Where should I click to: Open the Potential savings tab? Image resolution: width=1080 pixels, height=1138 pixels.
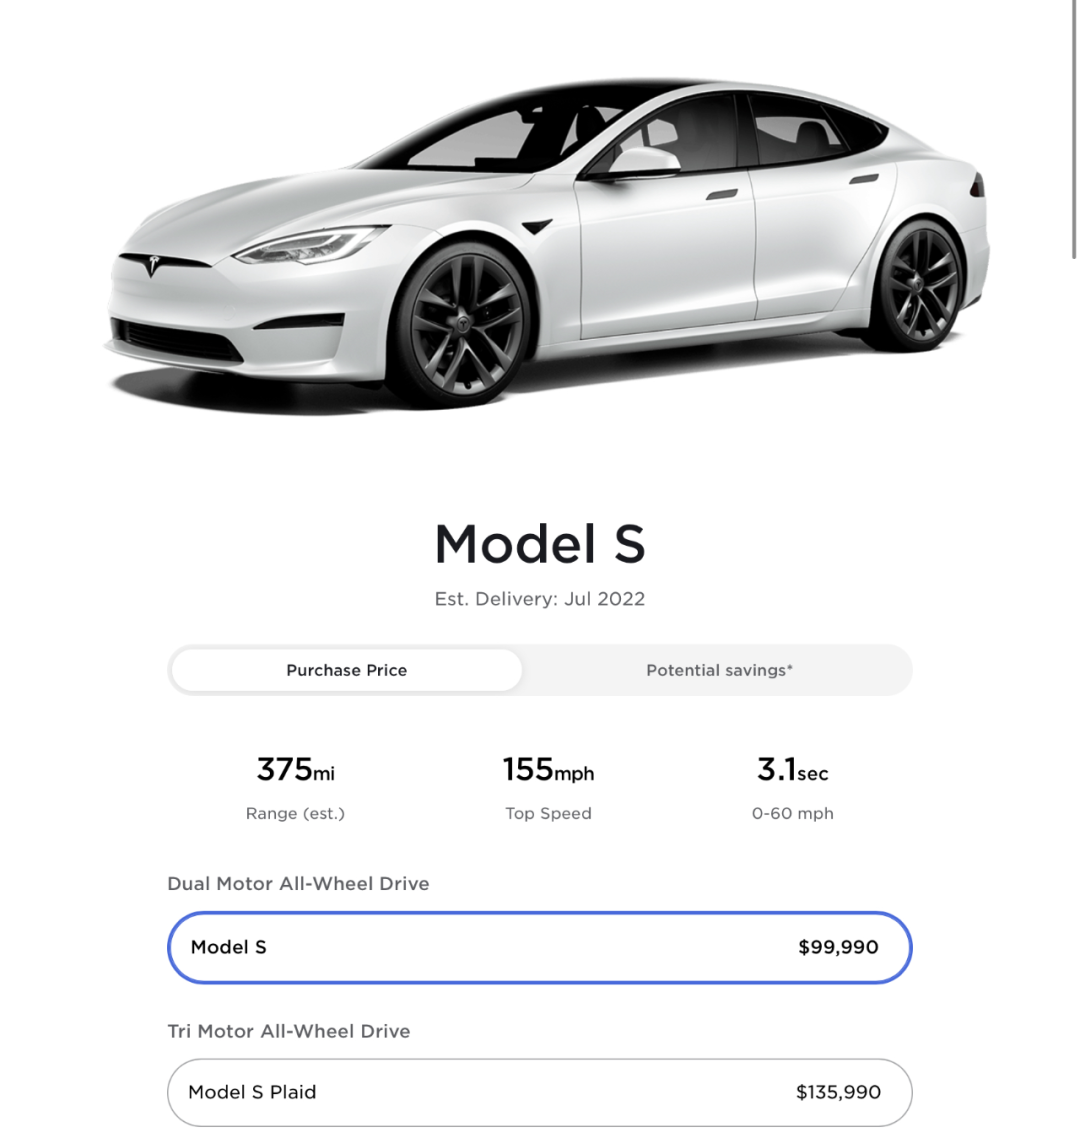pos(718,670)
